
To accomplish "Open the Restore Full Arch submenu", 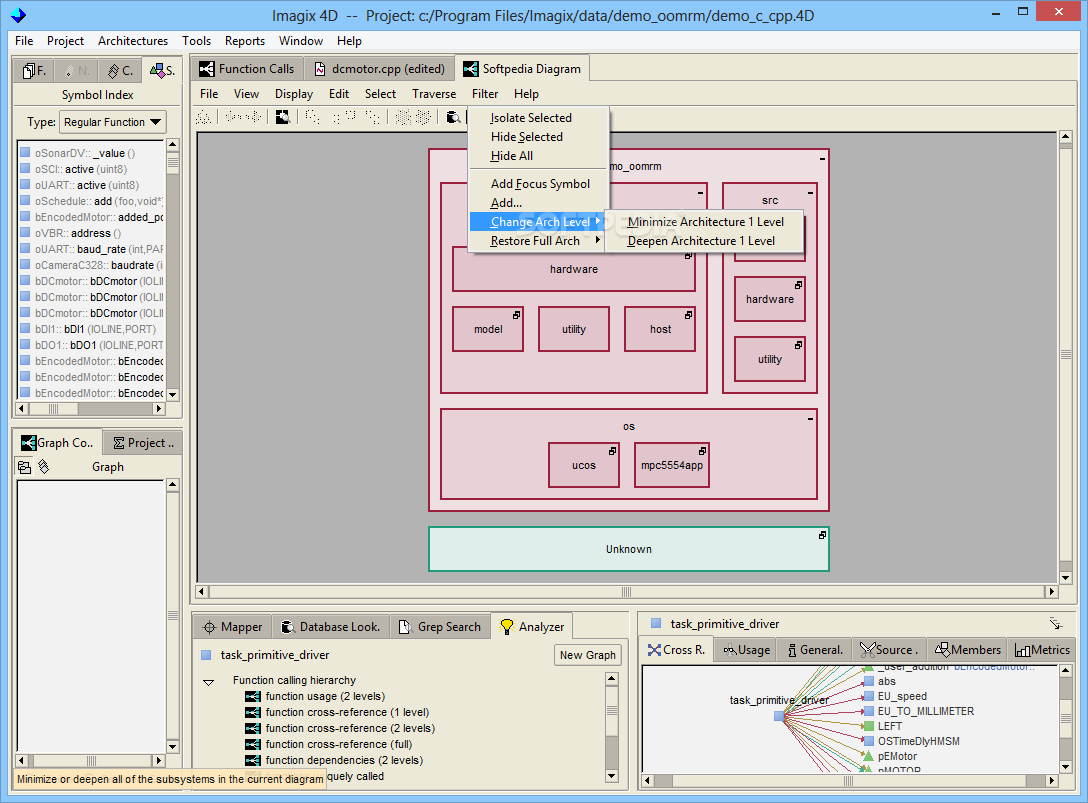I will point(538,241).
